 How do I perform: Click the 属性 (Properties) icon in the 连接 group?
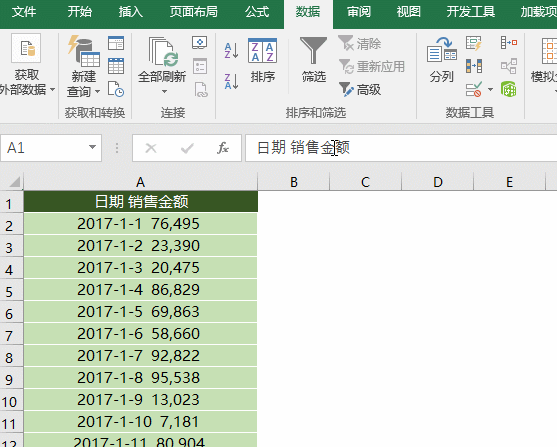[200, 66]
